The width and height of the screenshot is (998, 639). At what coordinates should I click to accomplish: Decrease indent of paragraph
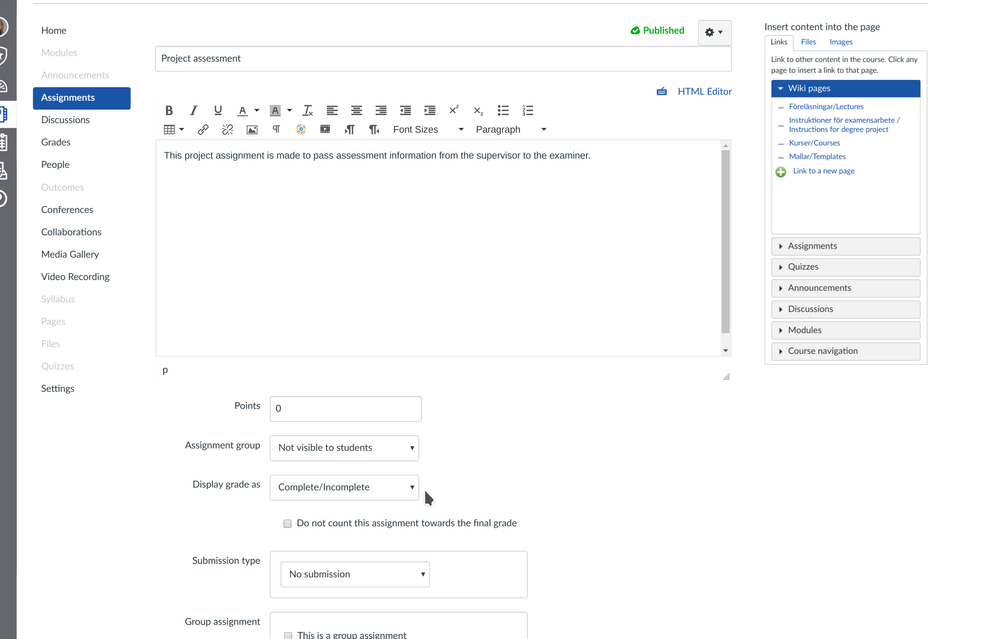pos(405,111)
